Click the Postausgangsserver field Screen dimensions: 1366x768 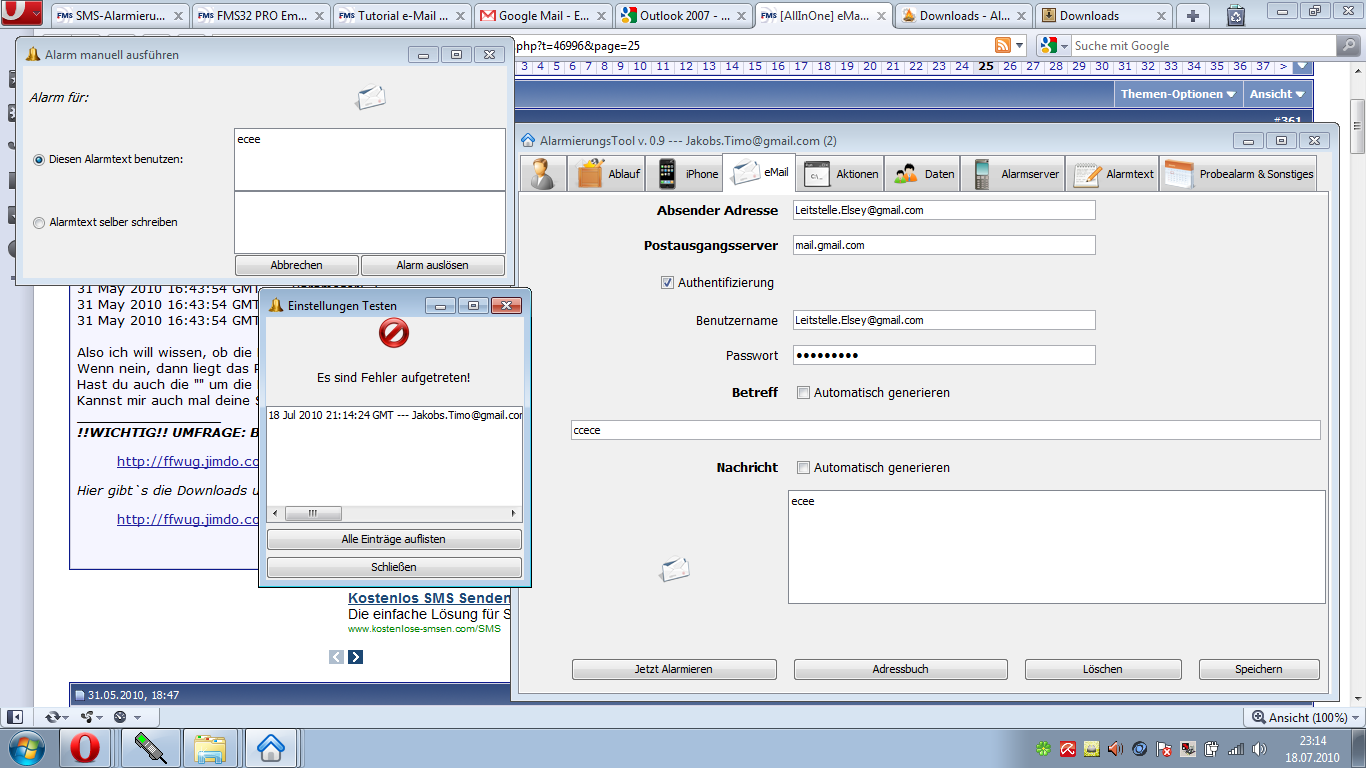coord(944,245)
